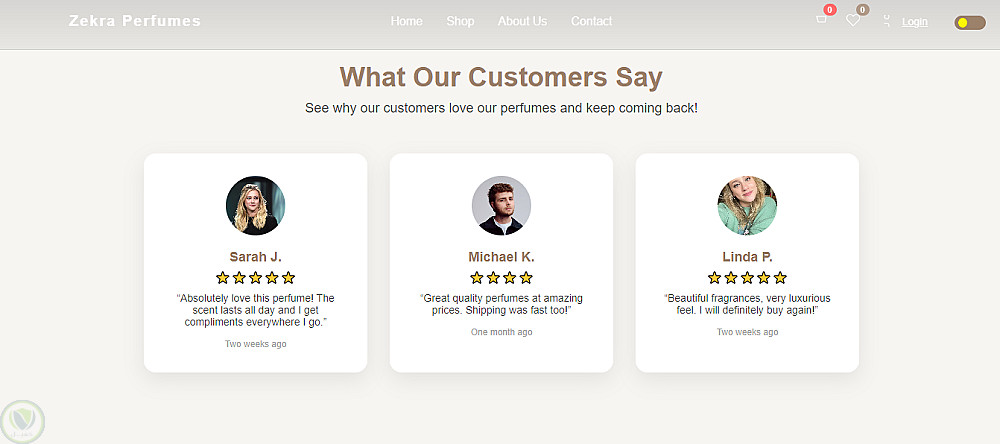Click the user account icon beside Login
This screenshot has width=1000, height=444.
point(886,21)
